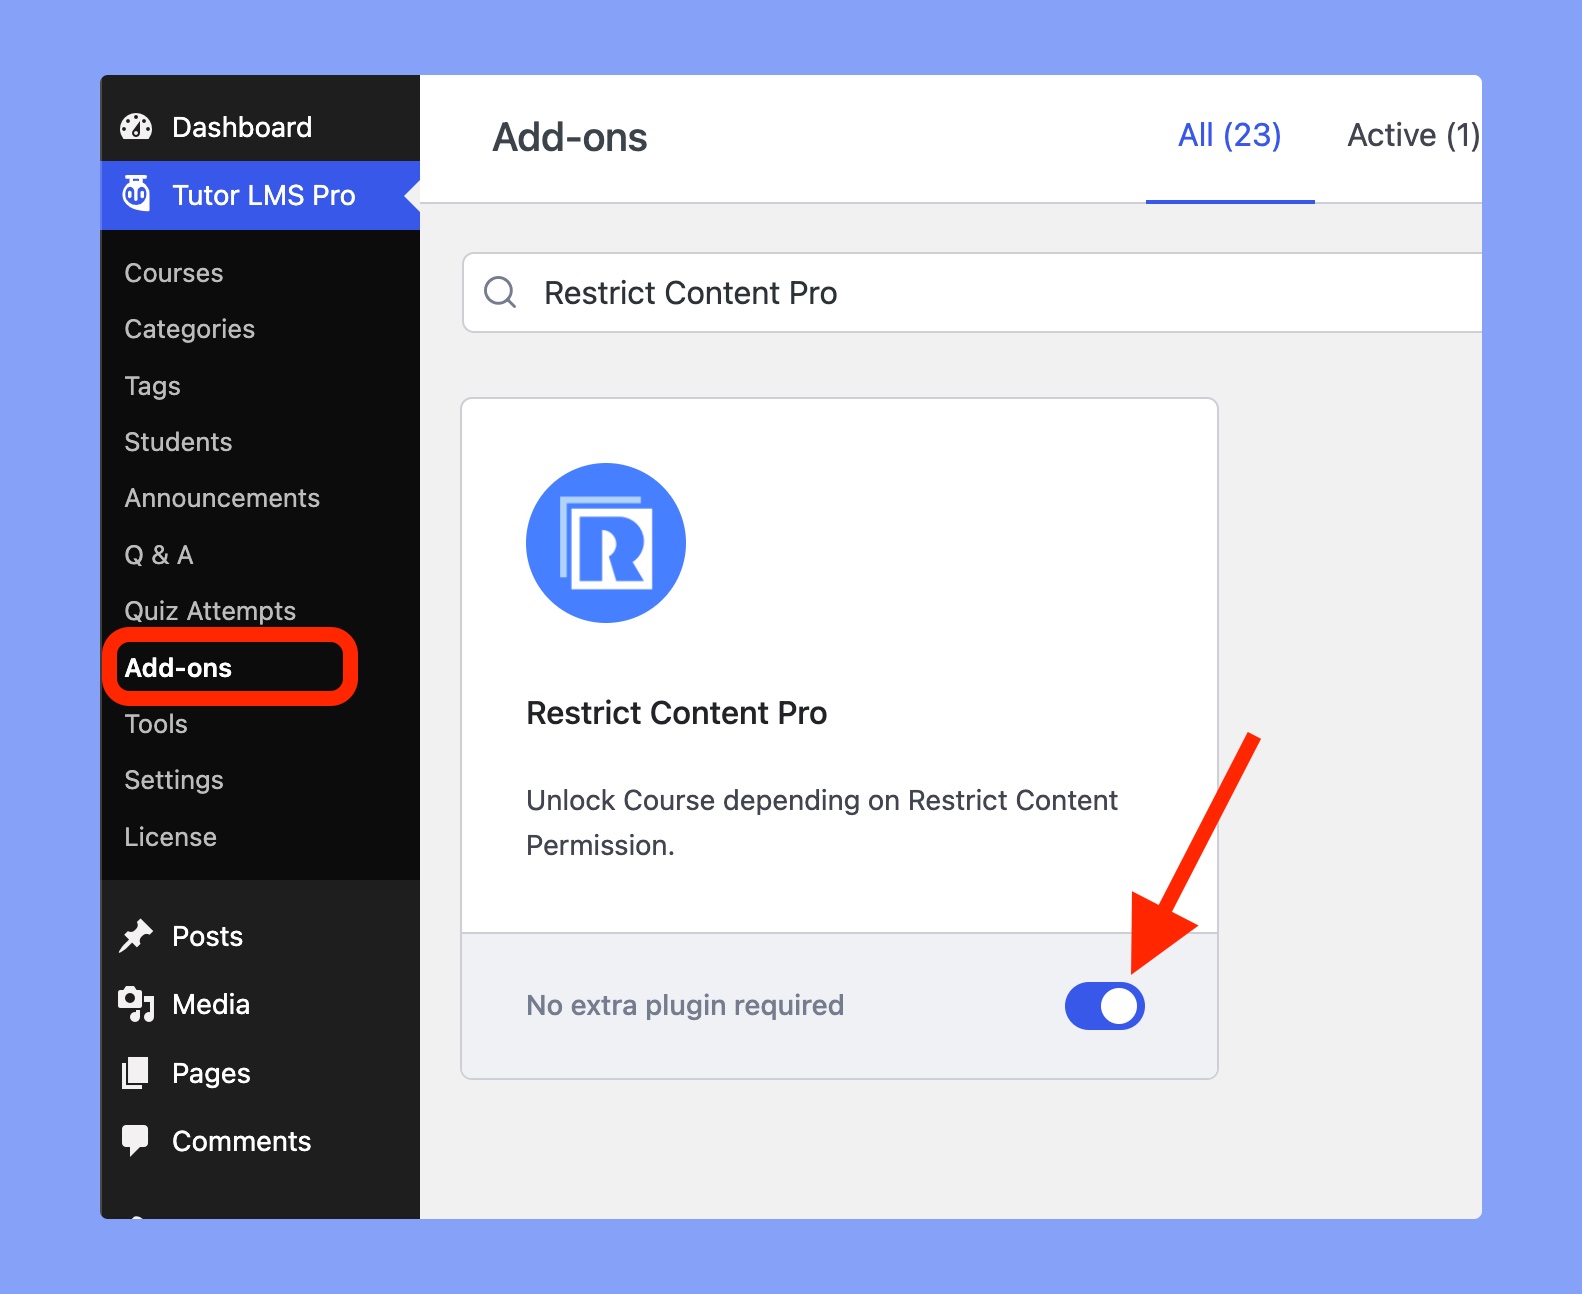Click the Restrict Content Pro card title
This screenshot has height=1294, width=1582.
677,713
